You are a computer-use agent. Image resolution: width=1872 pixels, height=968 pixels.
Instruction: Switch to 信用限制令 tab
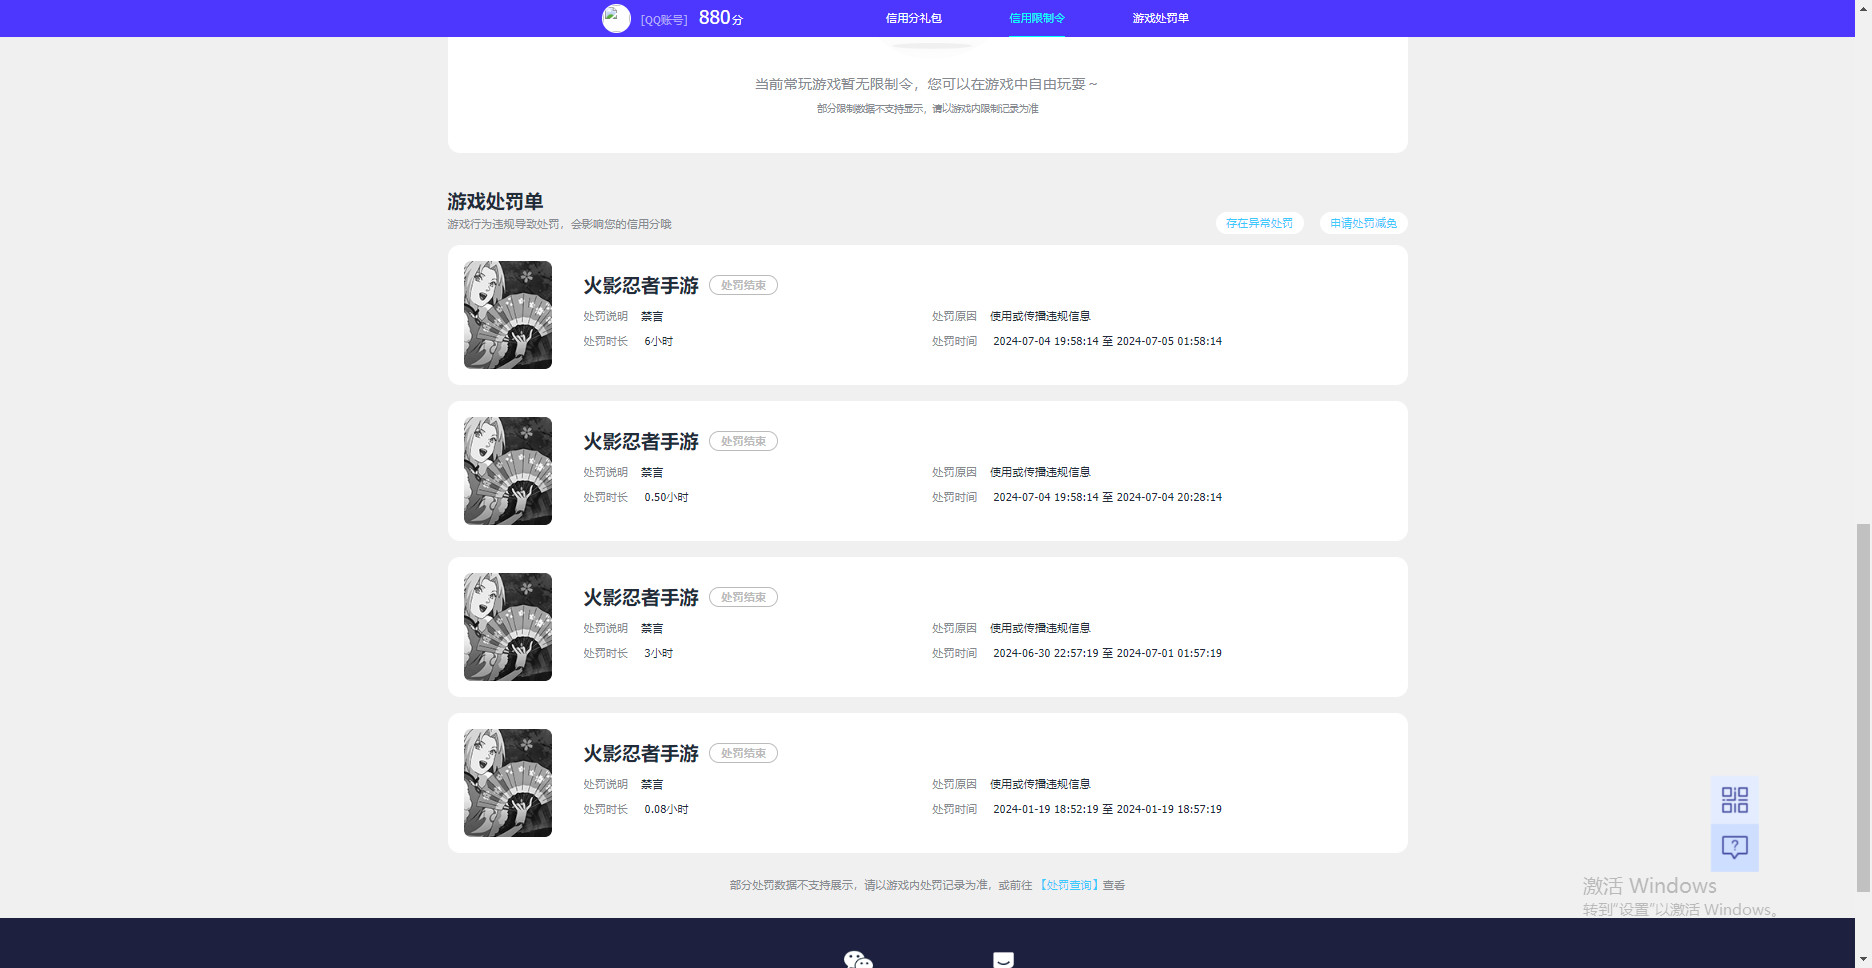(1036, 18)
